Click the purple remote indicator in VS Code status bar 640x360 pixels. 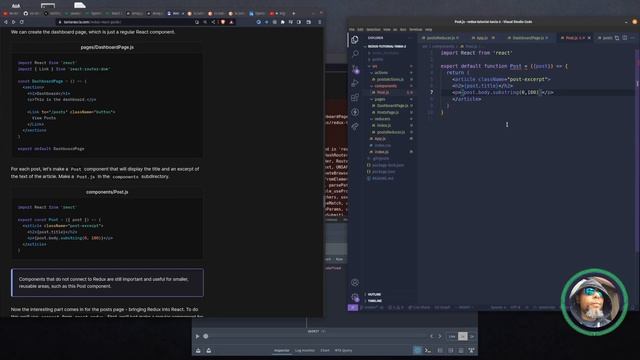[x=353, y=307]
